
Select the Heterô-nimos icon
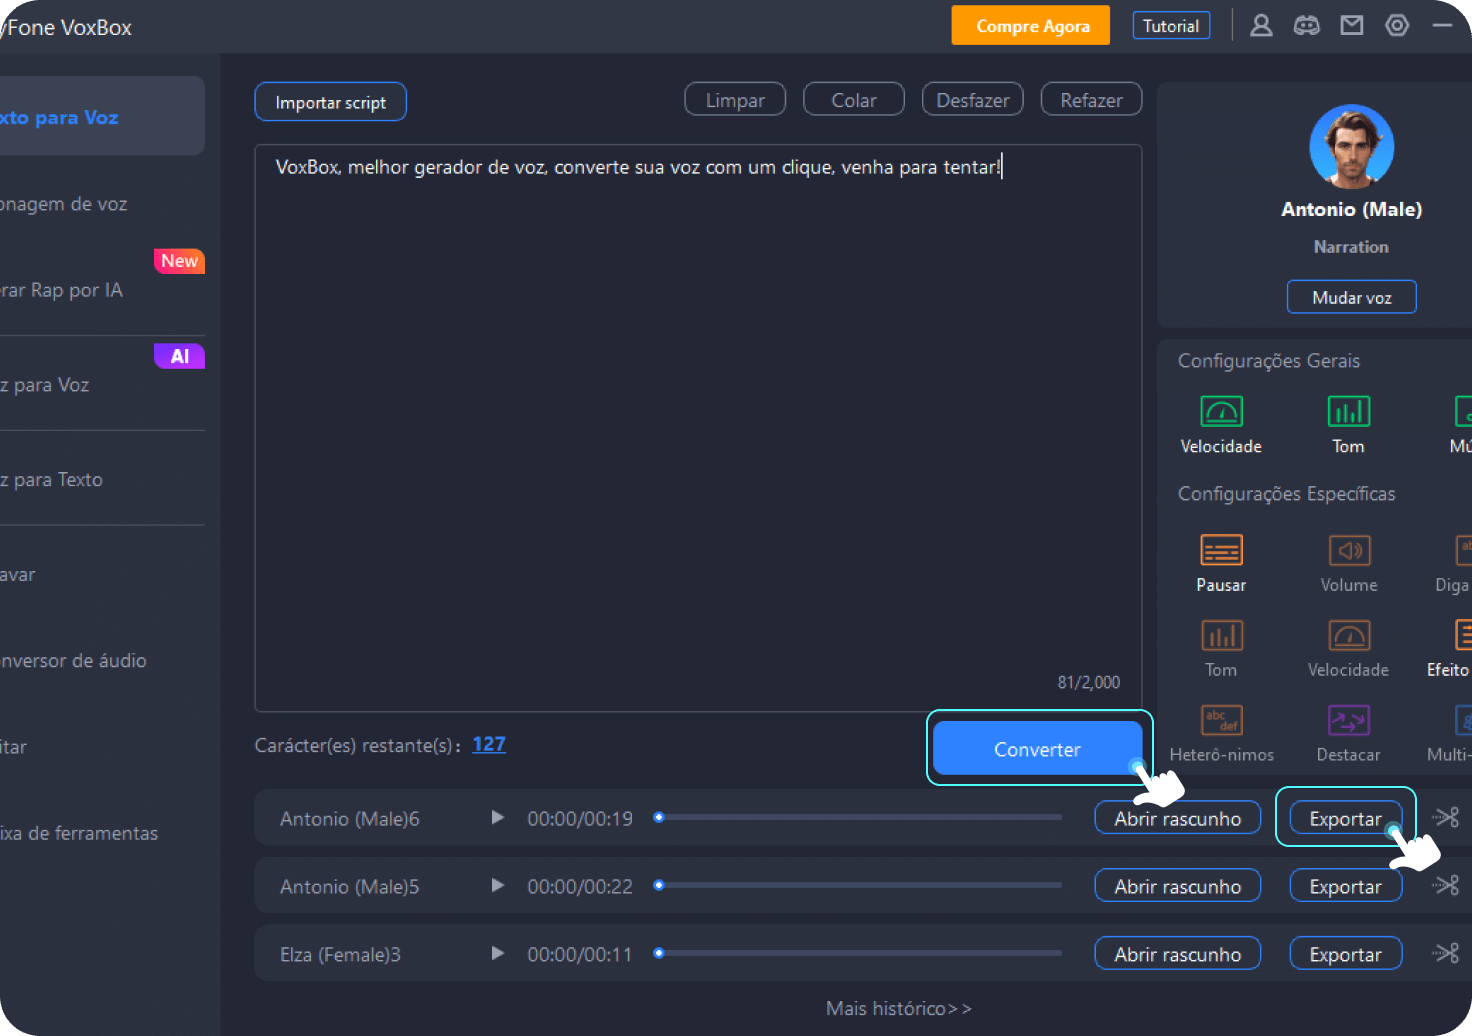[1221, 720]
